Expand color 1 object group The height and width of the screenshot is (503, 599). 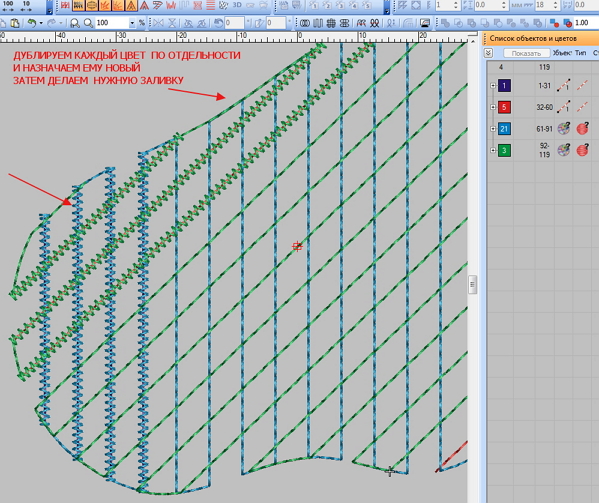pyautogui.click(x=493, y=86)
